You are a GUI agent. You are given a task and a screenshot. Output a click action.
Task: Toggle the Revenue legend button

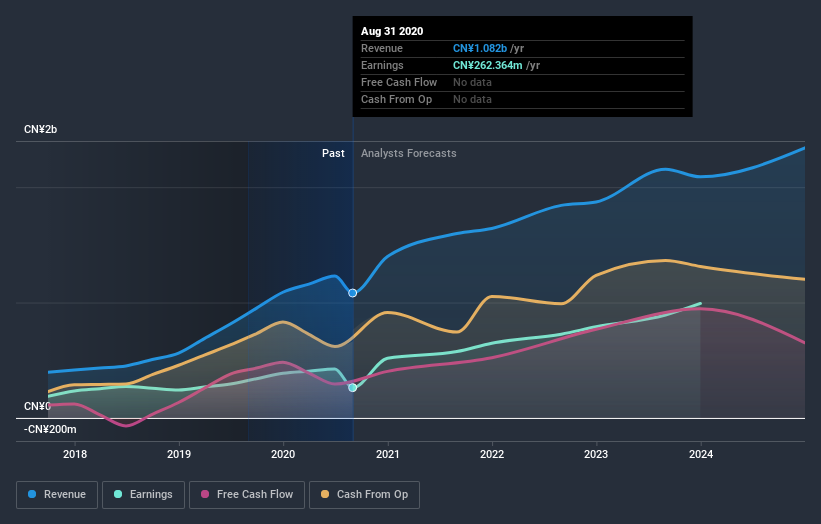click(57, 495)
